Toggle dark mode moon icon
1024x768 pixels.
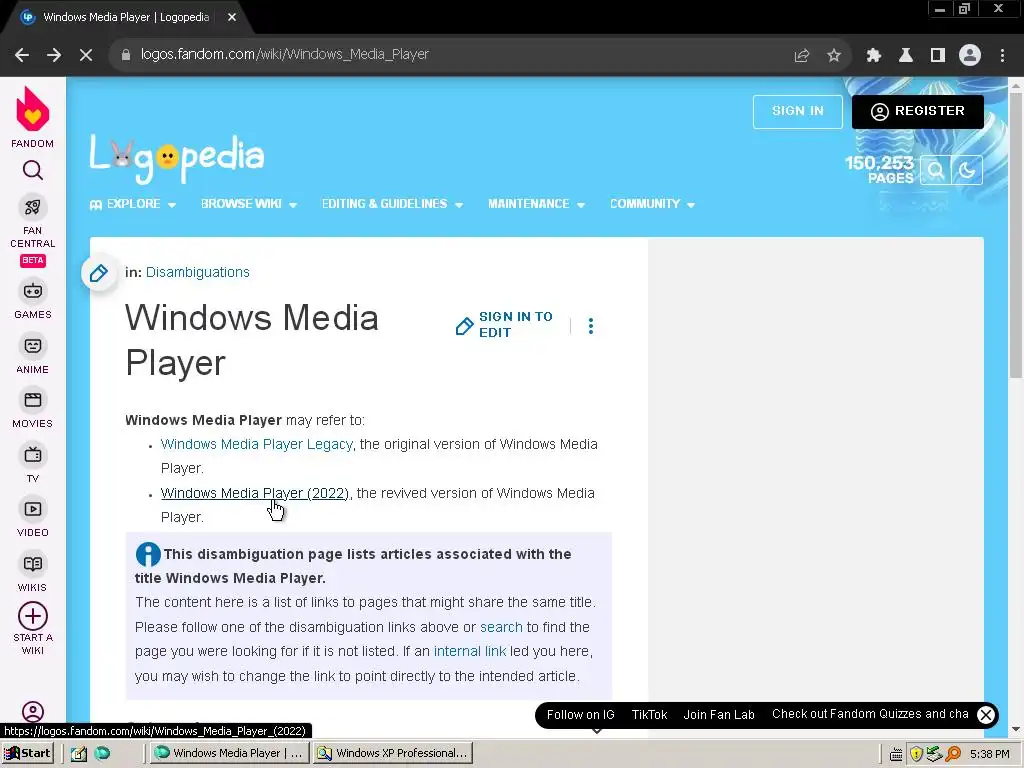967,170
